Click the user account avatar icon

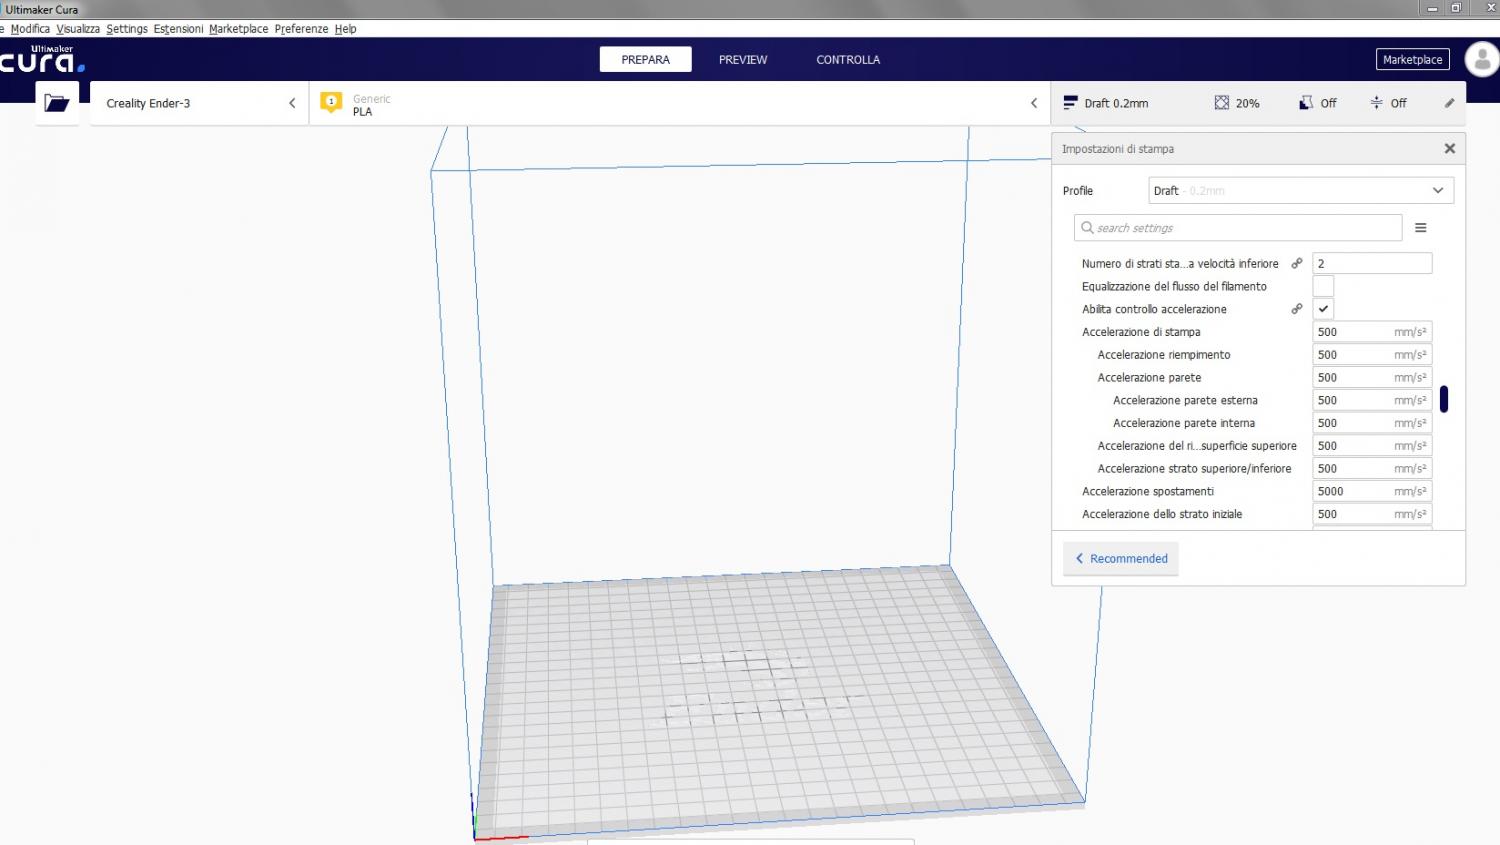tap(1481, 60)
